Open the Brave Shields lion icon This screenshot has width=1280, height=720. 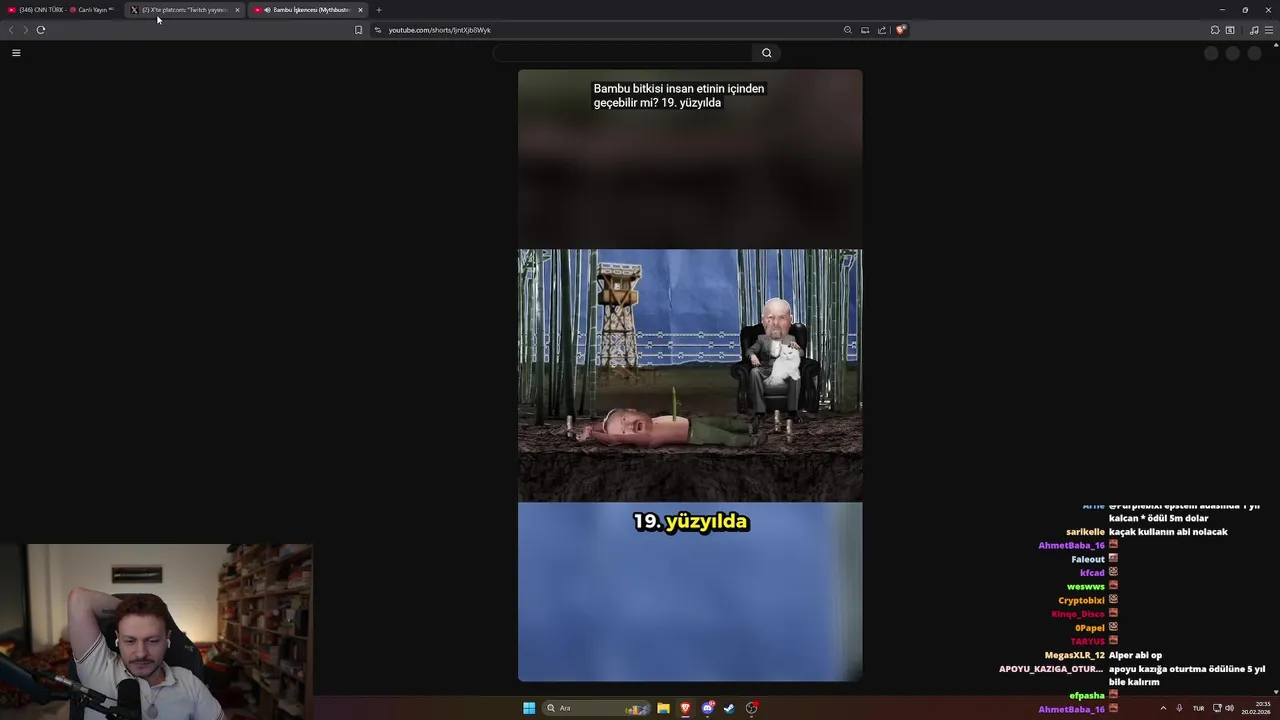tap(900, 30)
